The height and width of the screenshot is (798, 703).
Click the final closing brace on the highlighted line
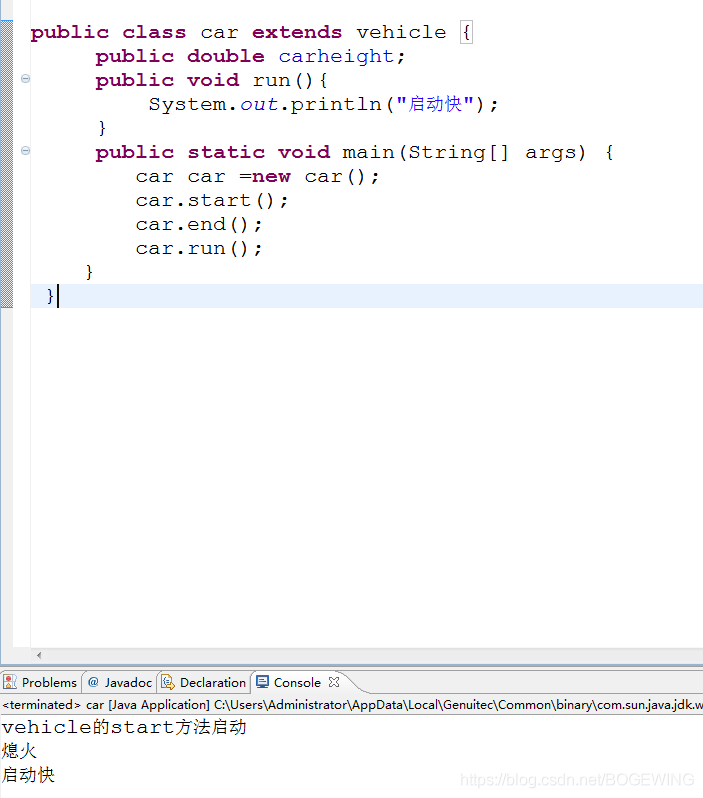(50, 296)
